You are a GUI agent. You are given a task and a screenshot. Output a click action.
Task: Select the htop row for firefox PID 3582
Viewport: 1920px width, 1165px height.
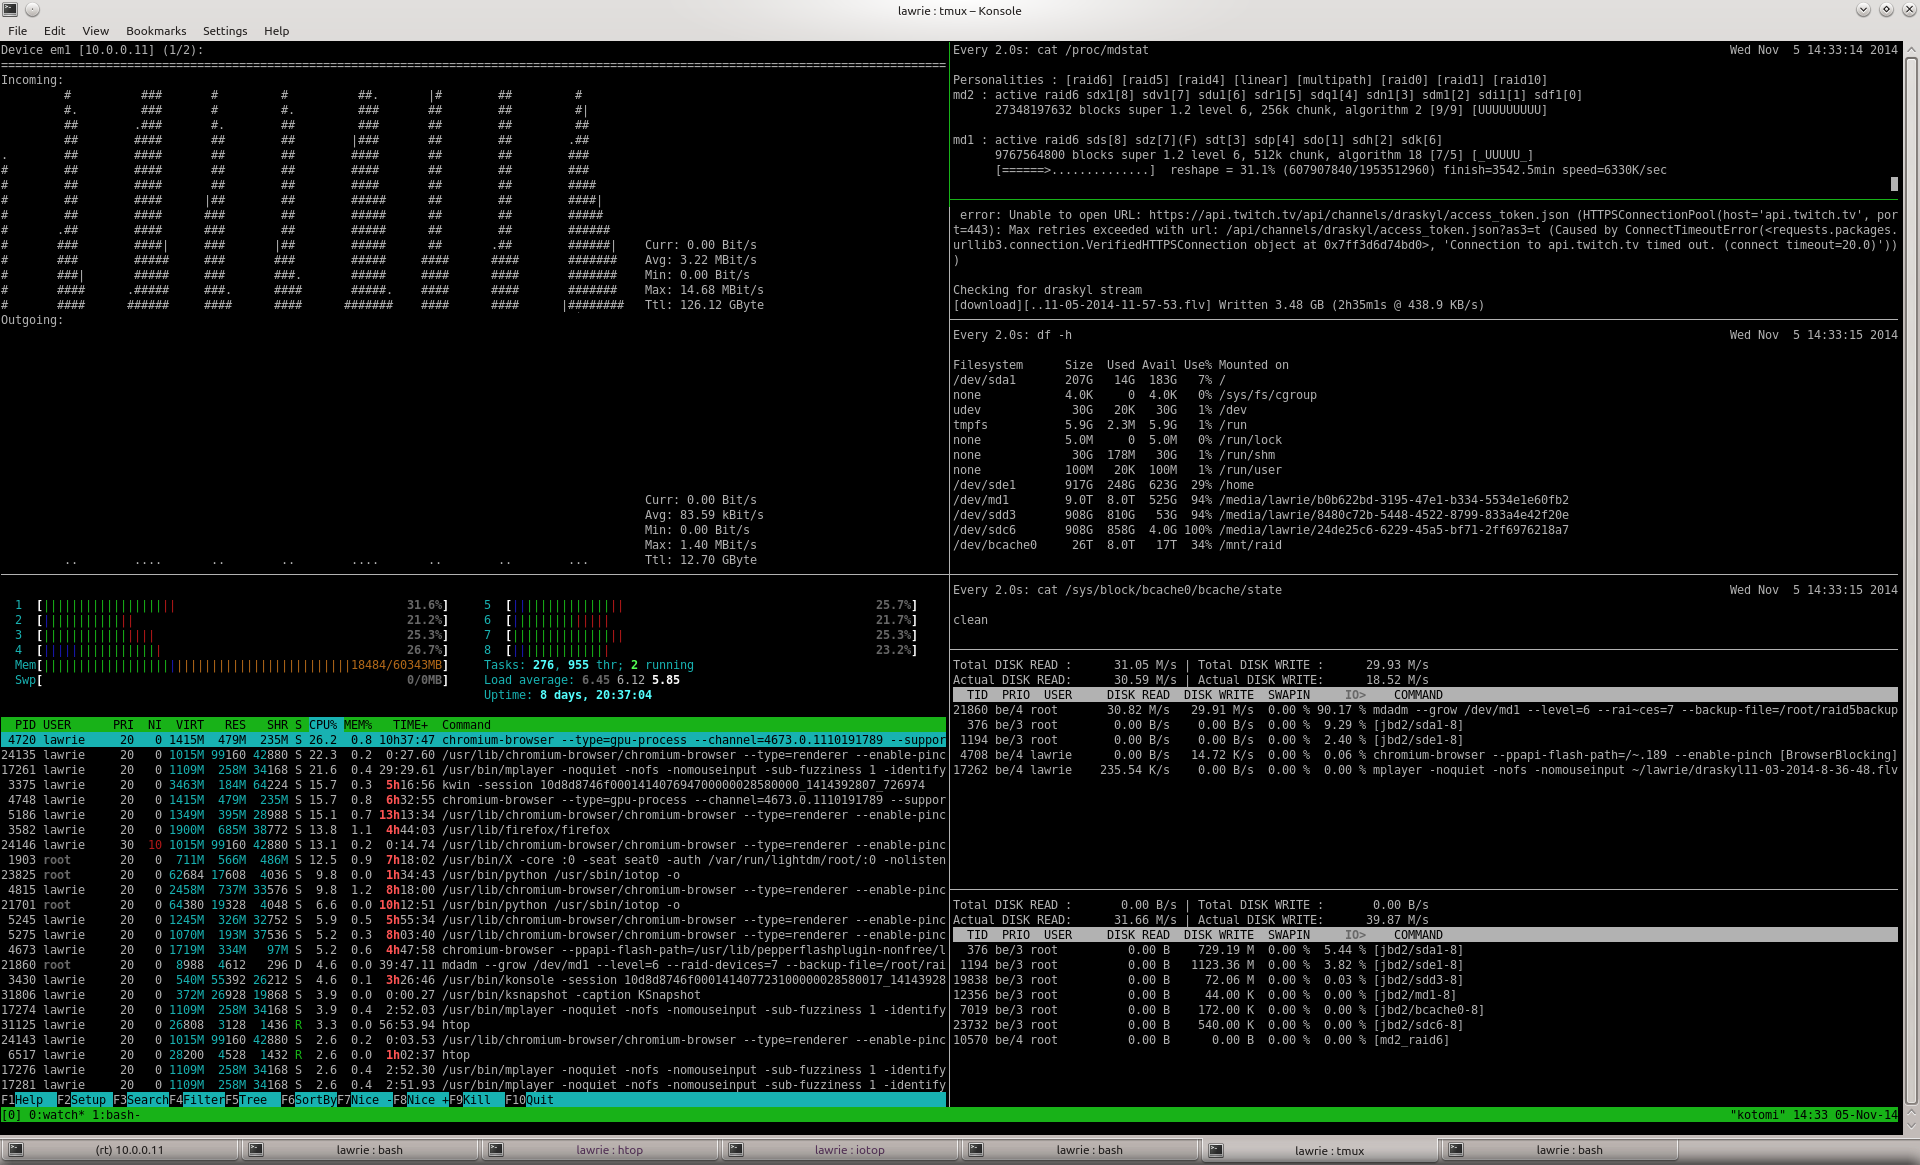[473, 830]
